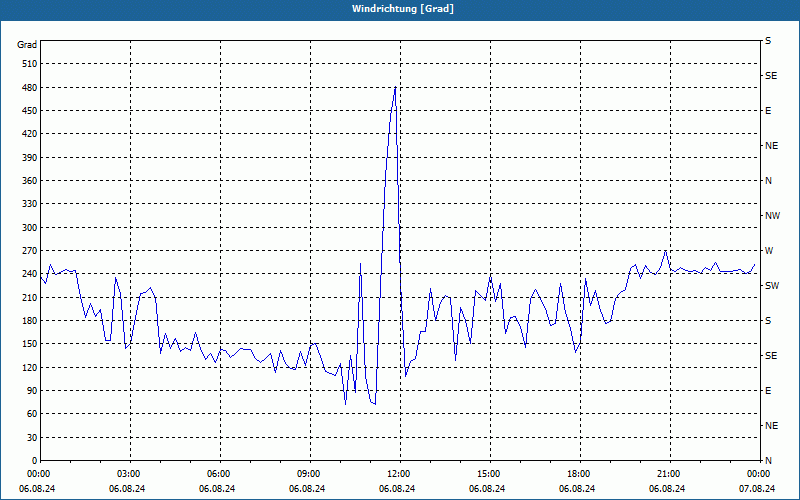
Task: Pick the 60 tick label
Action: 32,414
